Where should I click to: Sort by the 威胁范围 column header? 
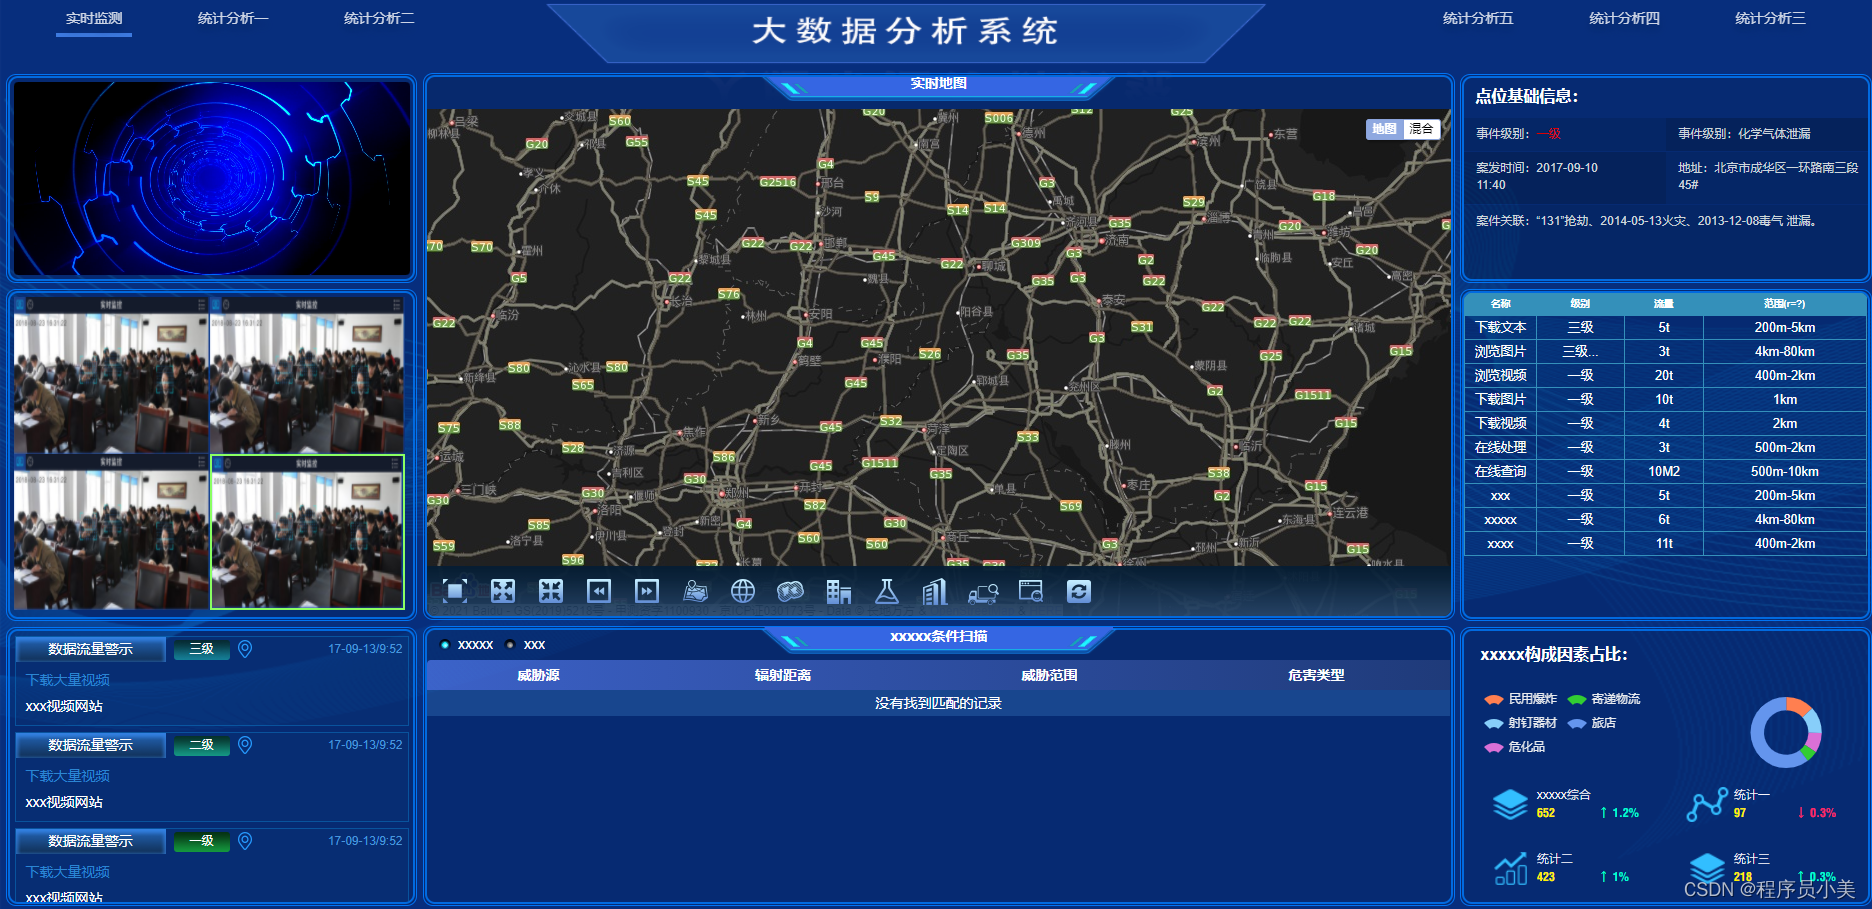coord(1049,675)
